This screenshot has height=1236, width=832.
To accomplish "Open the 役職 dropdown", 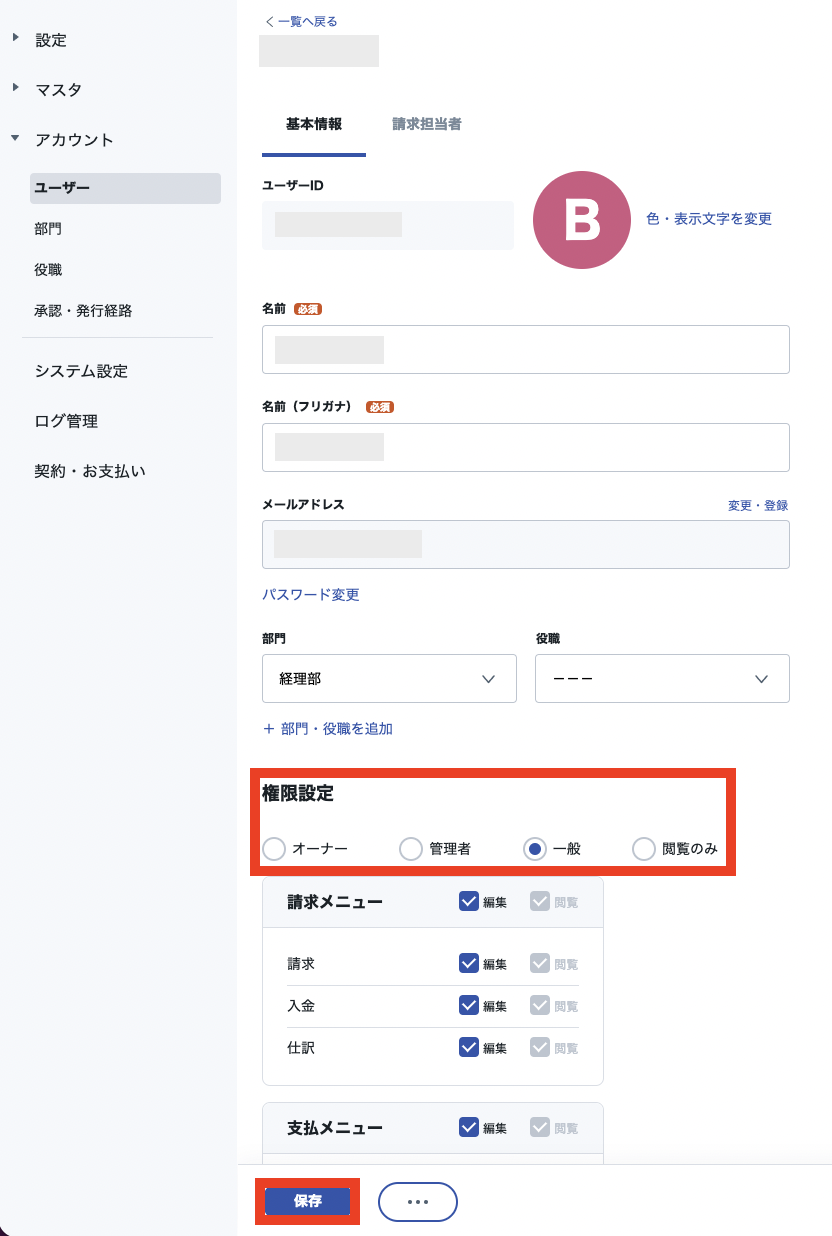I will coord(662,678).
